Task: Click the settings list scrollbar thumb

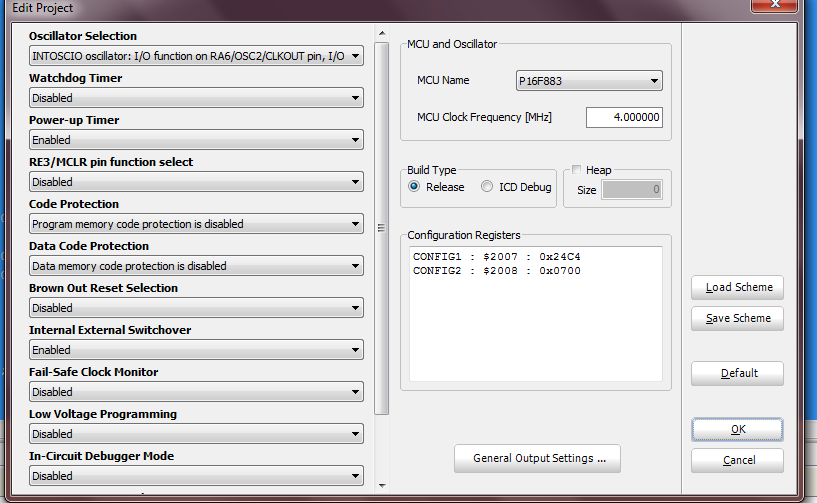Action: pyautogui.click(x=381, y=228)
